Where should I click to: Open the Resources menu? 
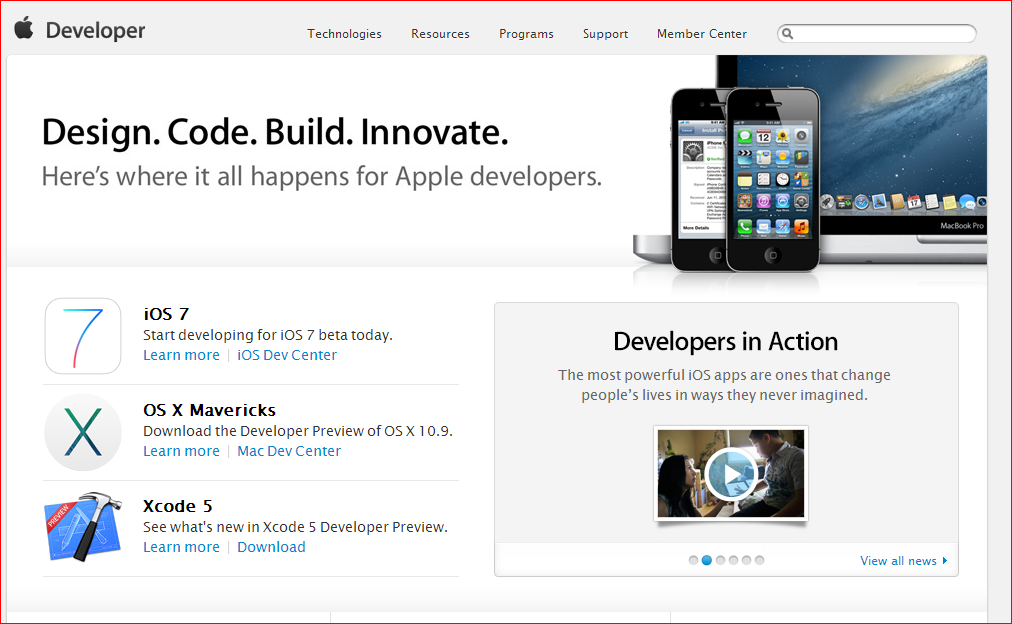(x=440, y=34)
